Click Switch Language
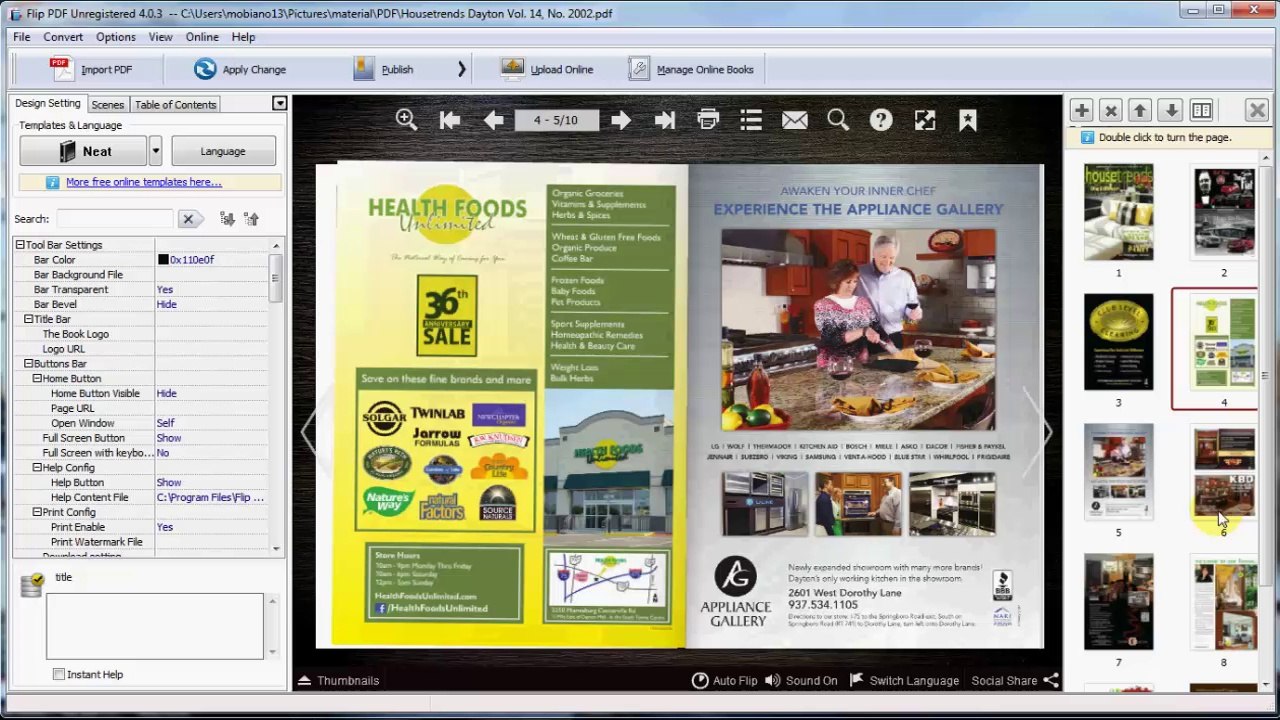Screen dimensions: 1280x720 (904, 680)
